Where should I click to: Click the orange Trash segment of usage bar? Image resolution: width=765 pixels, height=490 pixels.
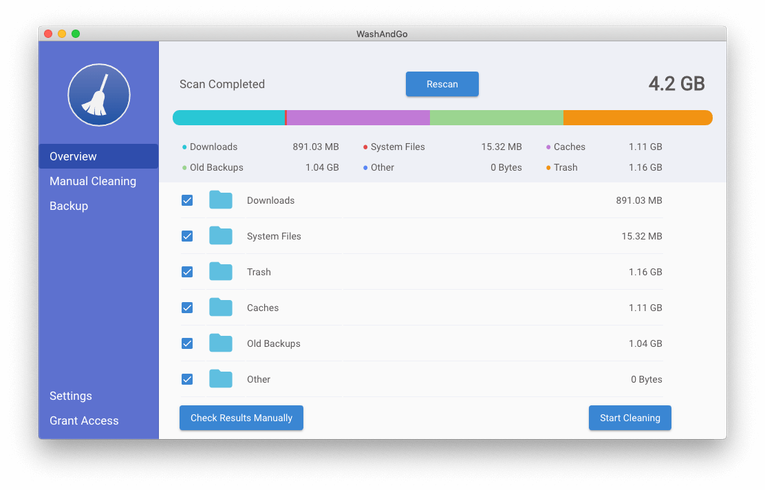coord(638,118)
